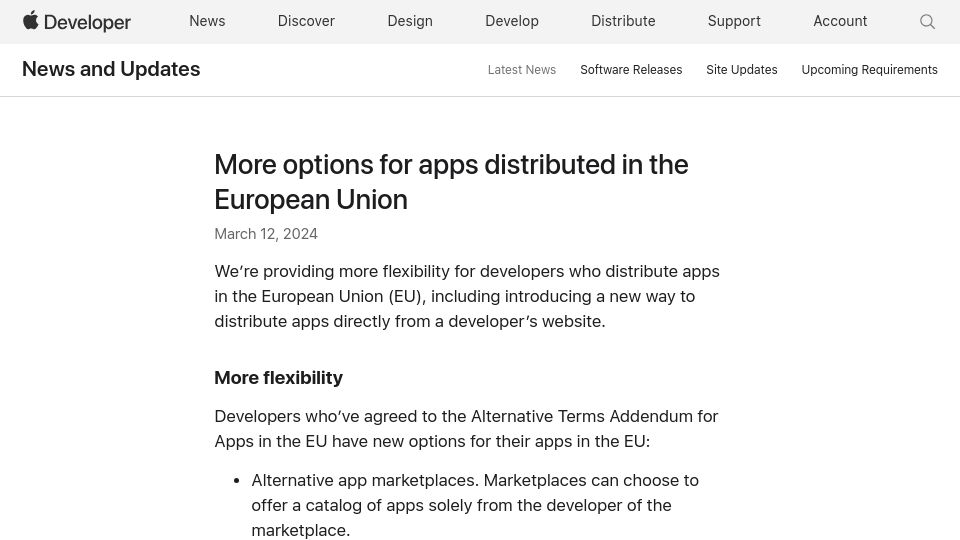The height and width of the screenshot is (540, 960).
Task: Open the Develop menu item
Action: 512,21
